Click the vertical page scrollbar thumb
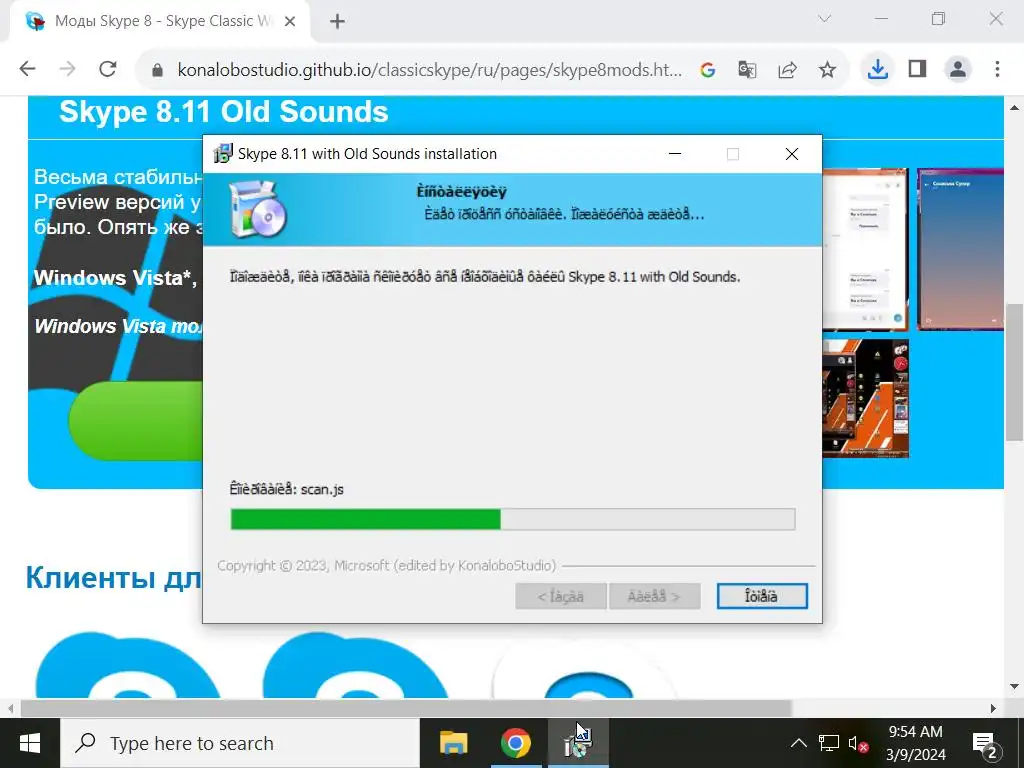The height and width of the screenshot is (768, 1024). pyautogui.click(x=1014, y=372)
